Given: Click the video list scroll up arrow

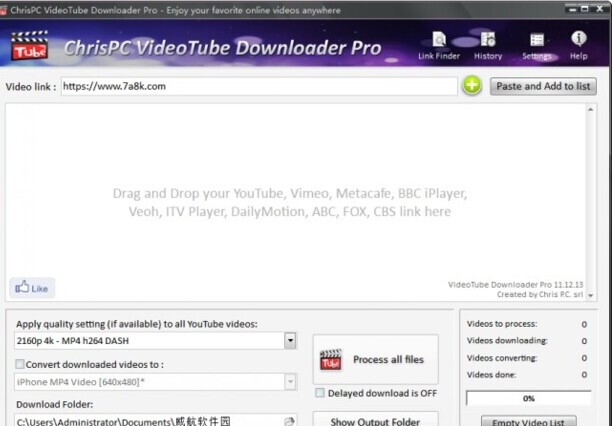Looking at the screenshot, I should pyautogui.click(x=591, y=110).
